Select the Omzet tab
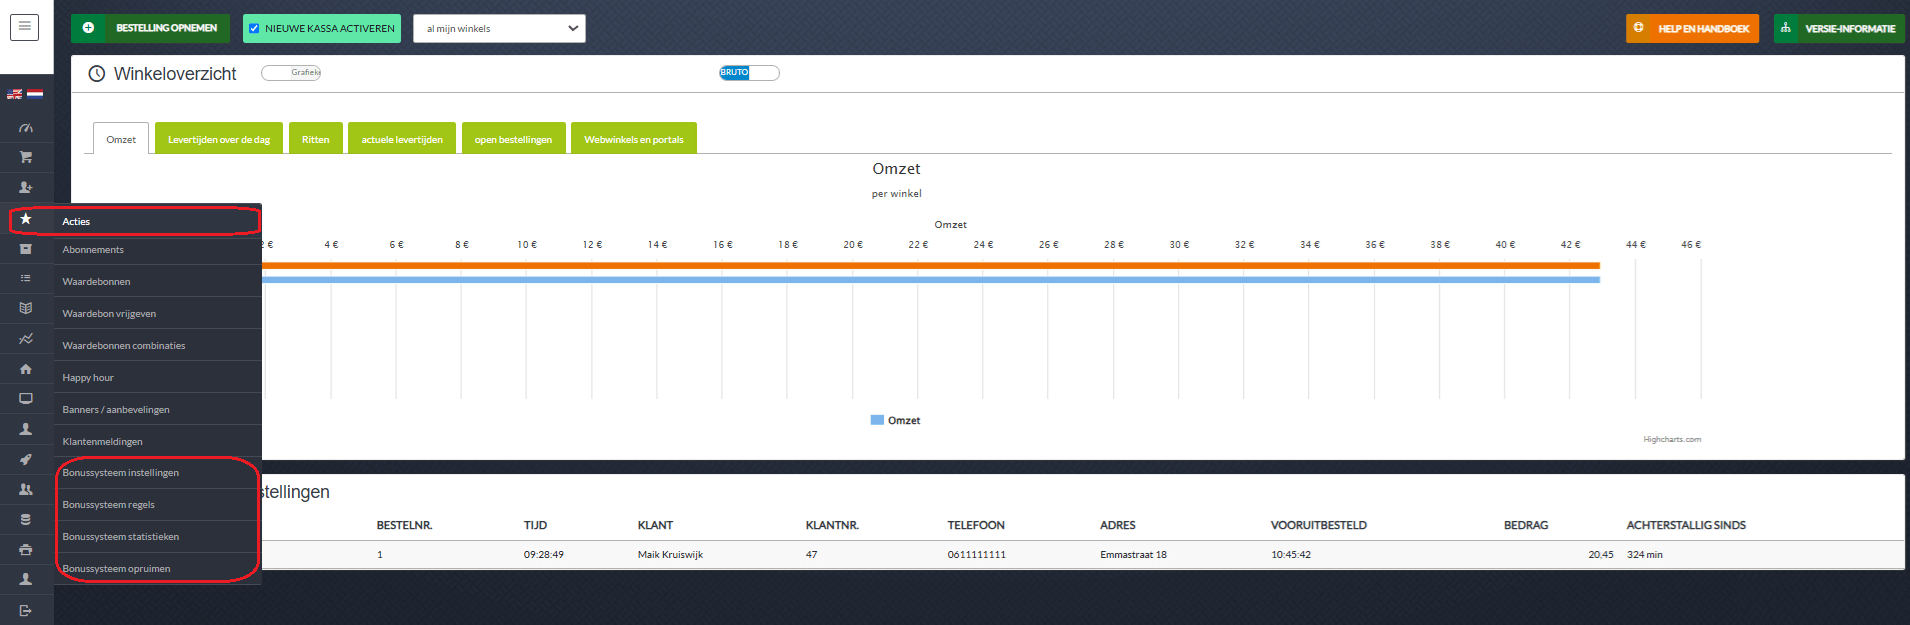1910x625 pixels. point(121,139)
